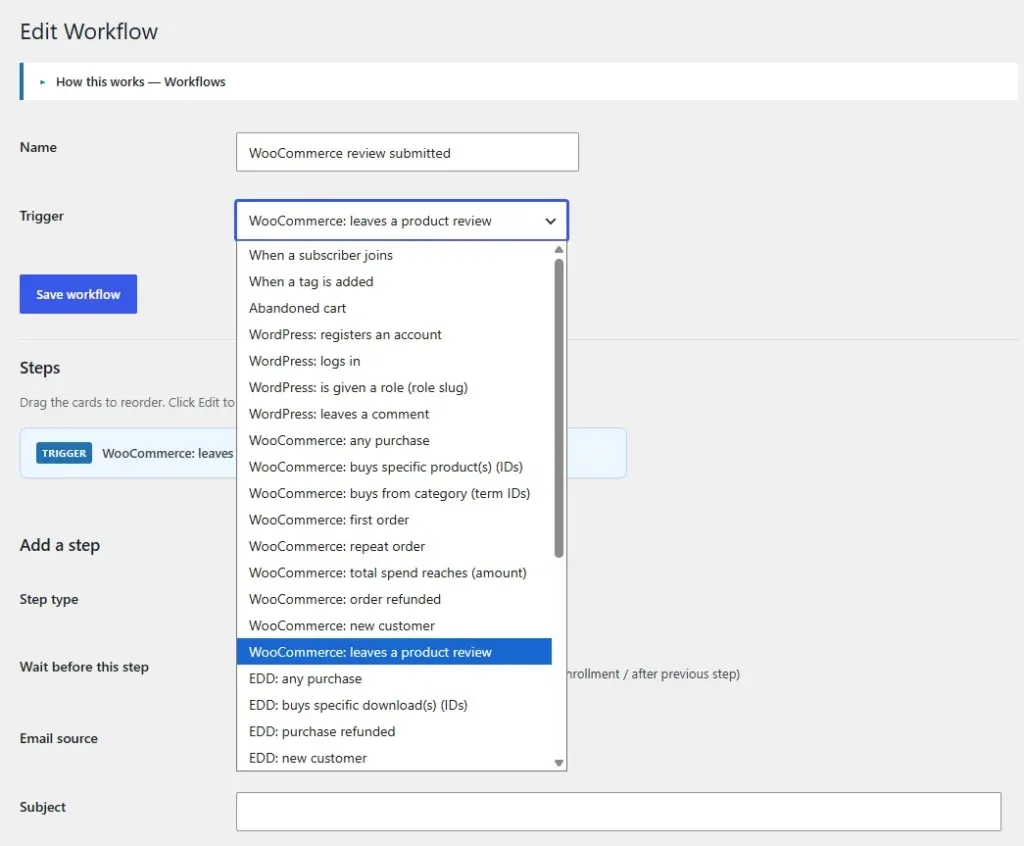Pick 'WooCommerce: repeat order' trigger
Screen dimensions: 1024x846
click(x=394, y=546)
